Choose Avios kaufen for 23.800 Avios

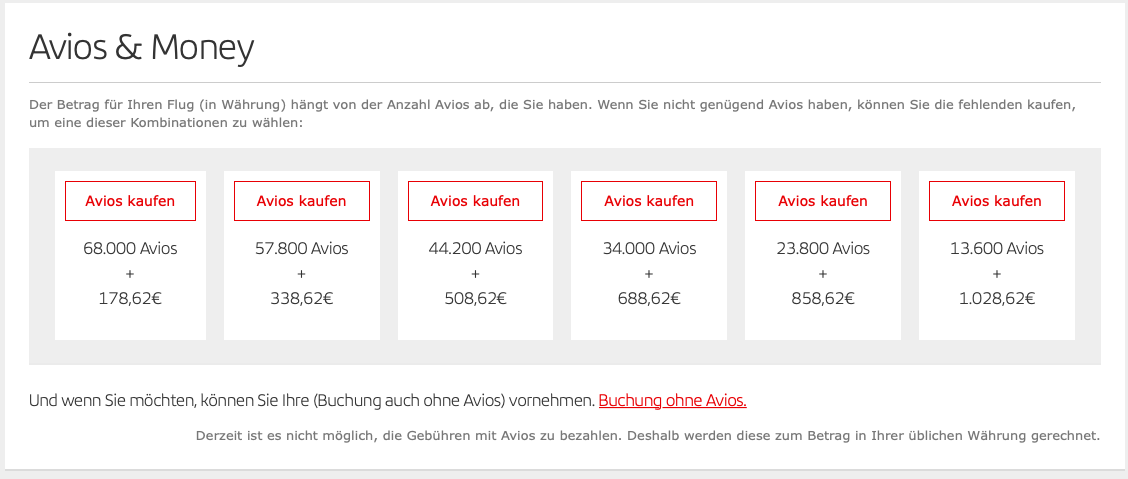pos(823,201)
